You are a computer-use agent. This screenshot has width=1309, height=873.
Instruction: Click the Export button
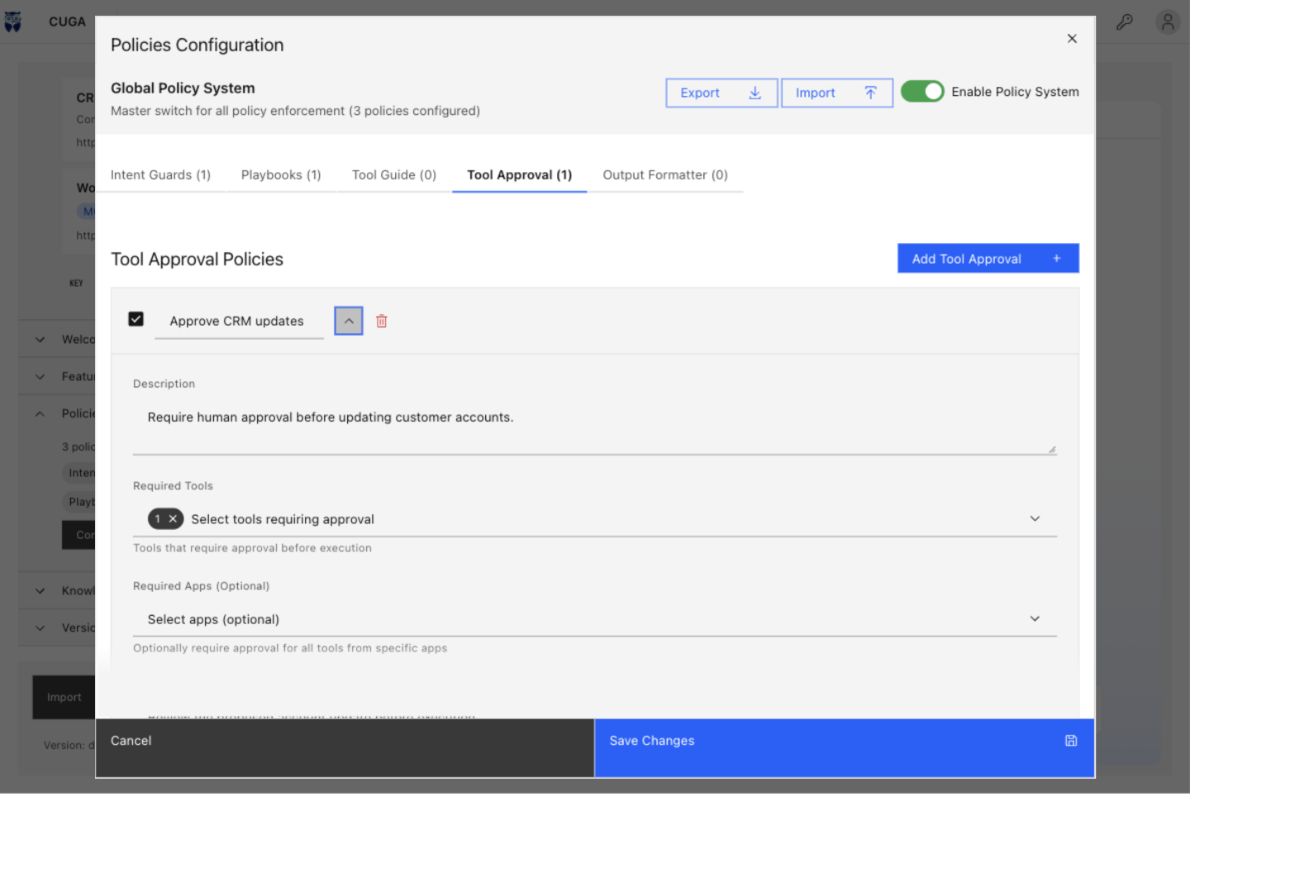(722, 93)
